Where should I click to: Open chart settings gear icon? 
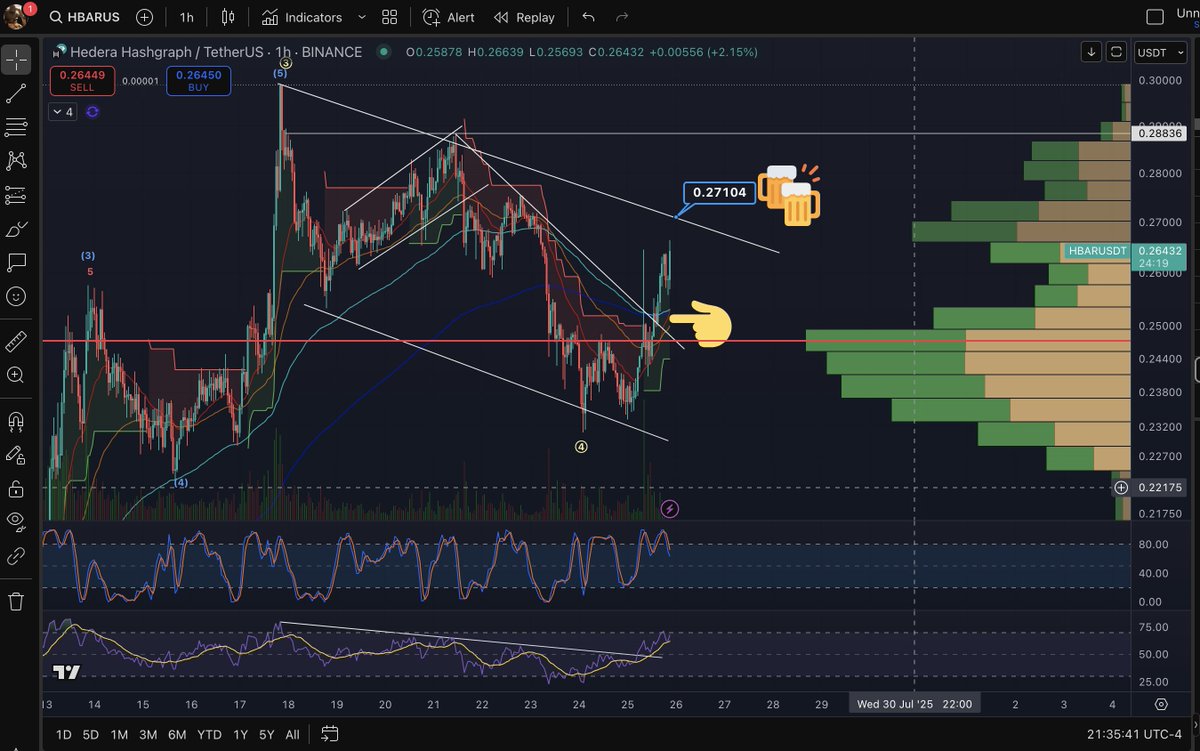pos(1160,704)
